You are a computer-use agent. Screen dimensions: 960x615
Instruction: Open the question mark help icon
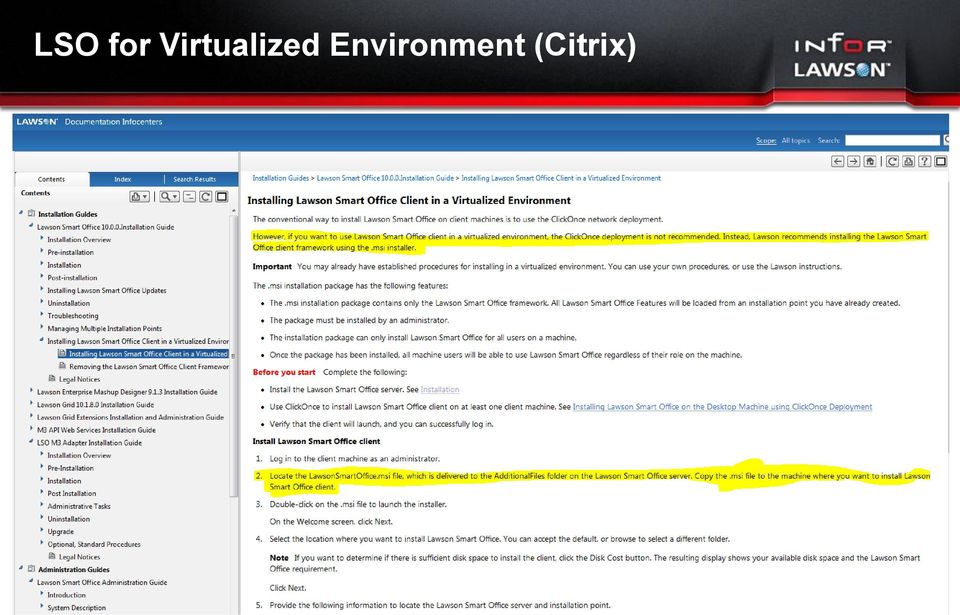(x=924, y=161)
